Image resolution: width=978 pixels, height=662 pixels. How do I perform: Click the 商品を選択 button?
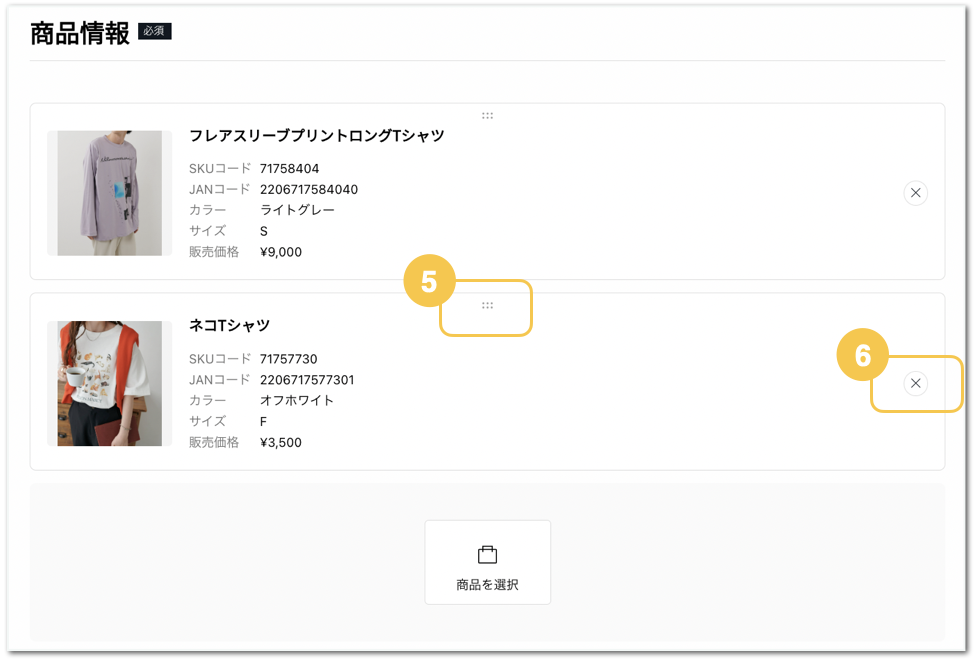pos(487,562)
